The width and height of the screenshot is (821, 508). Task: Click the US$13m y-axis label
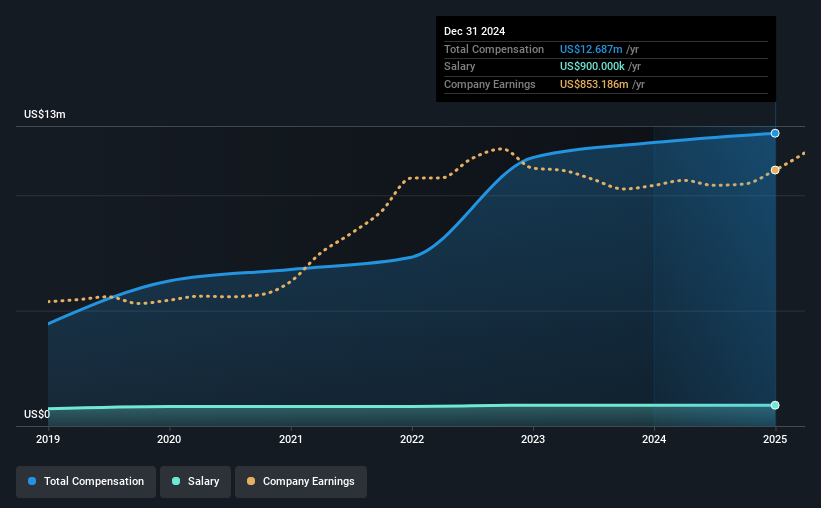[x=45, y=115]
